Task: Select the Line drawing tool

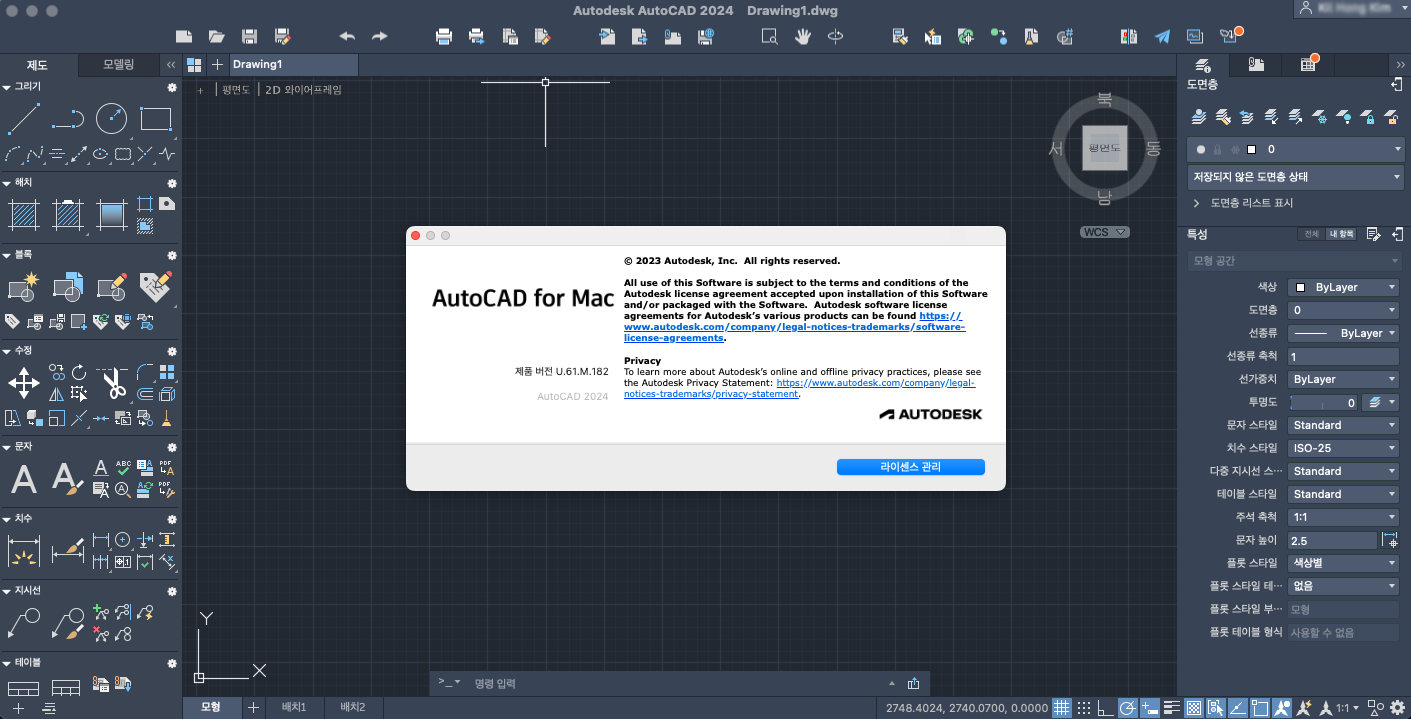Action: (23, 119)
